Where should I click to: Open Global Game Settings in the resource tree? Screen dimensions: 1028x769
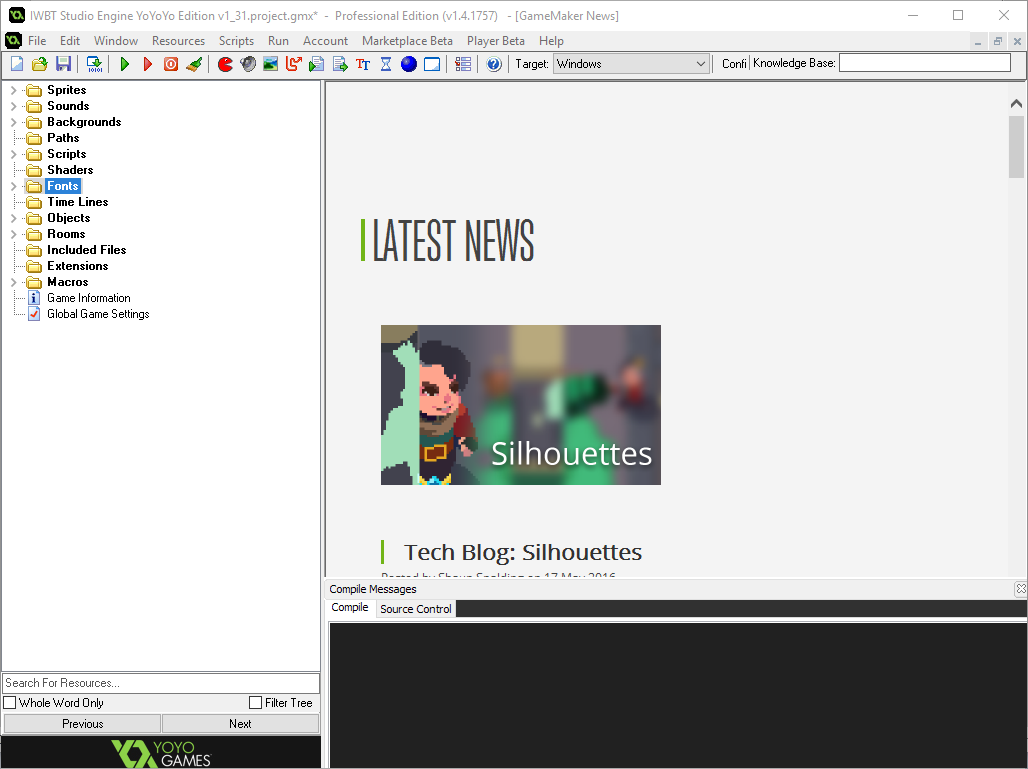click(98, 314)
